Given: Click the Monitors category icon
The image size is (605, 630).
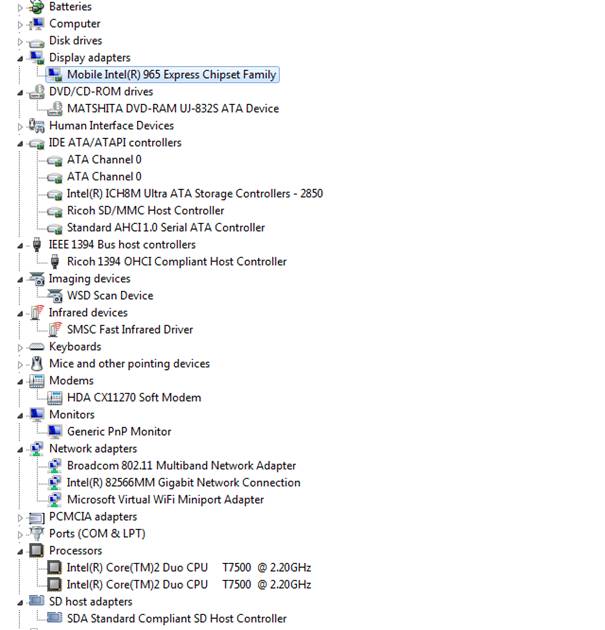Looking at the screenshot, I should coord(37,415).
